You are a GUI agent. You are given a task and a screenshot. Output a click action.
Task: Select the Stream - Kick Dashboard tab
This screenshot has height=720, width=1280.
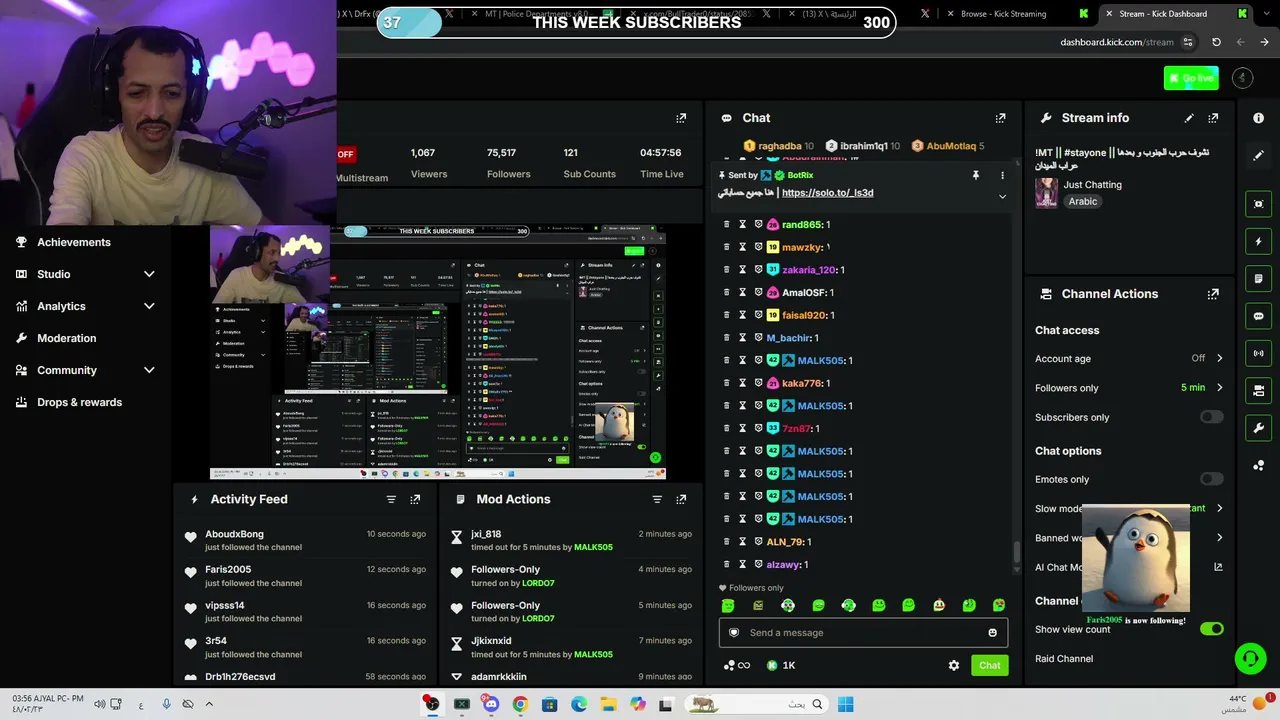click(x=1162, y=14)
